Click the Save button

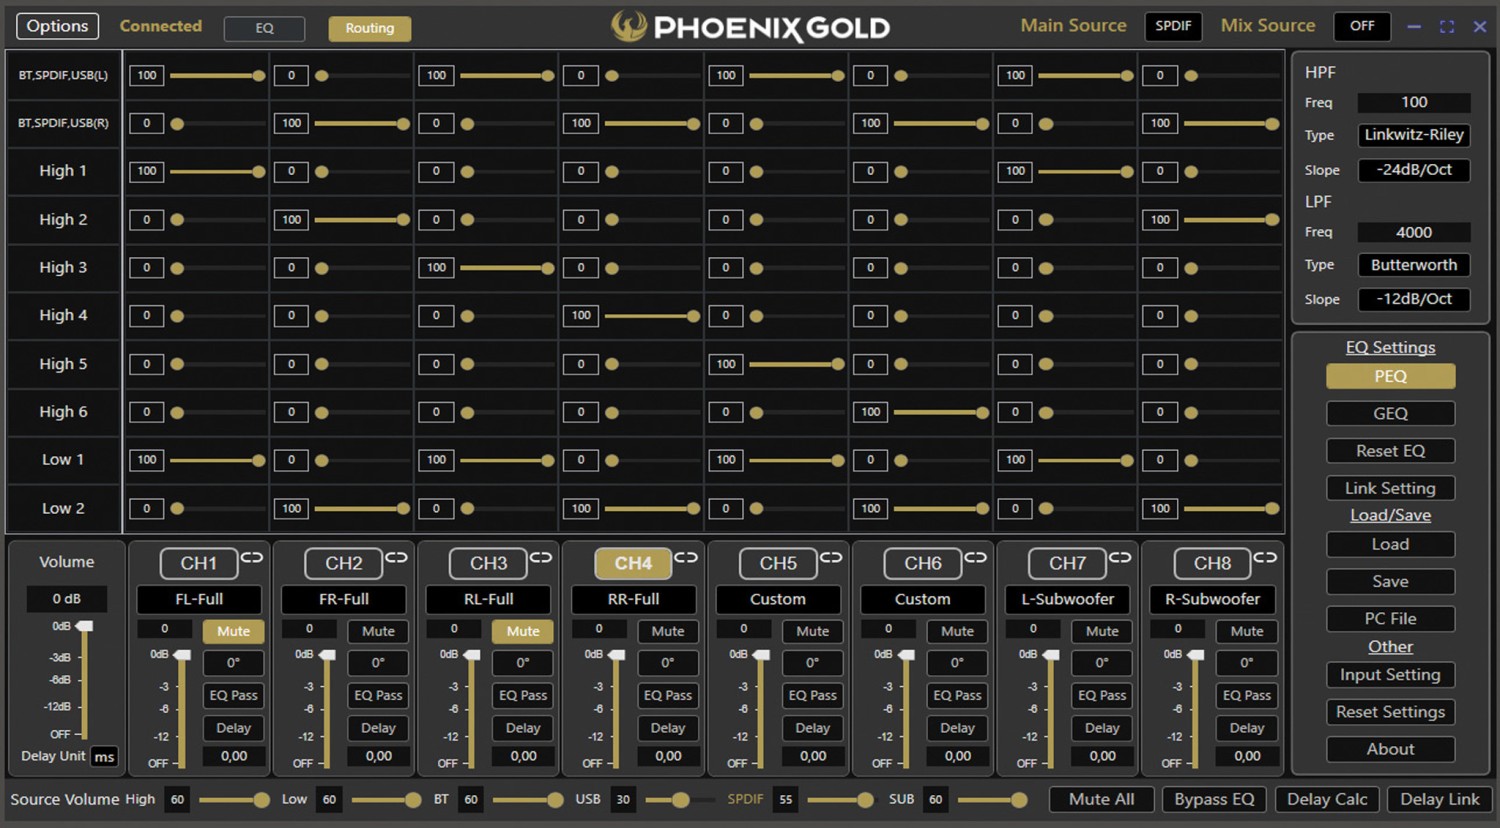(1390, 581)
